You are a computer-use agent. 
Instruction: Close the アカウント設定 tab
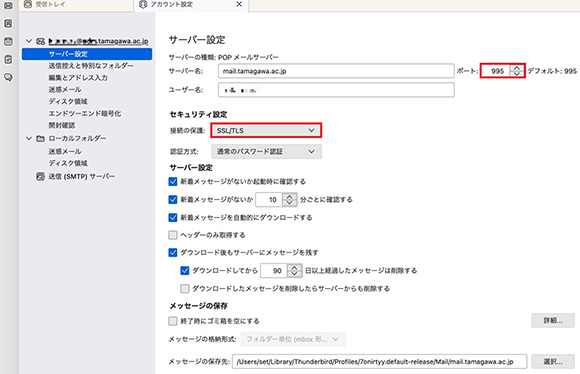(239, 4)
